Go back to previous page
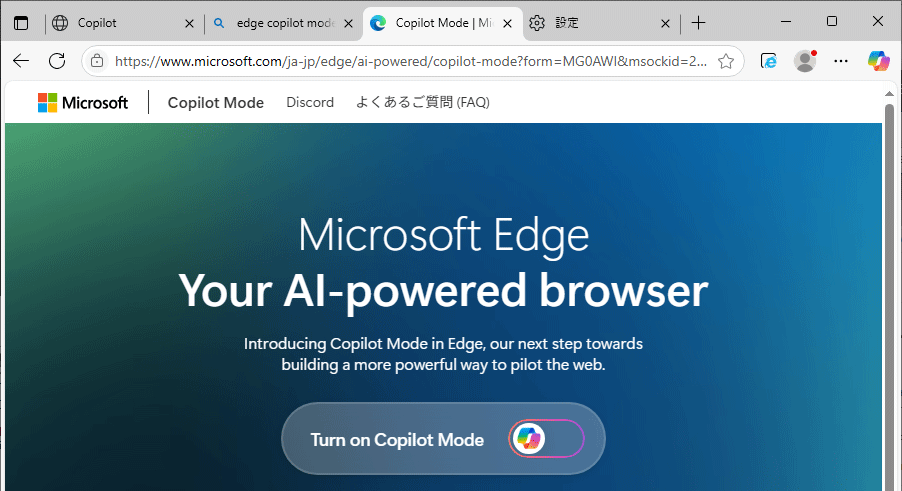 21,61
